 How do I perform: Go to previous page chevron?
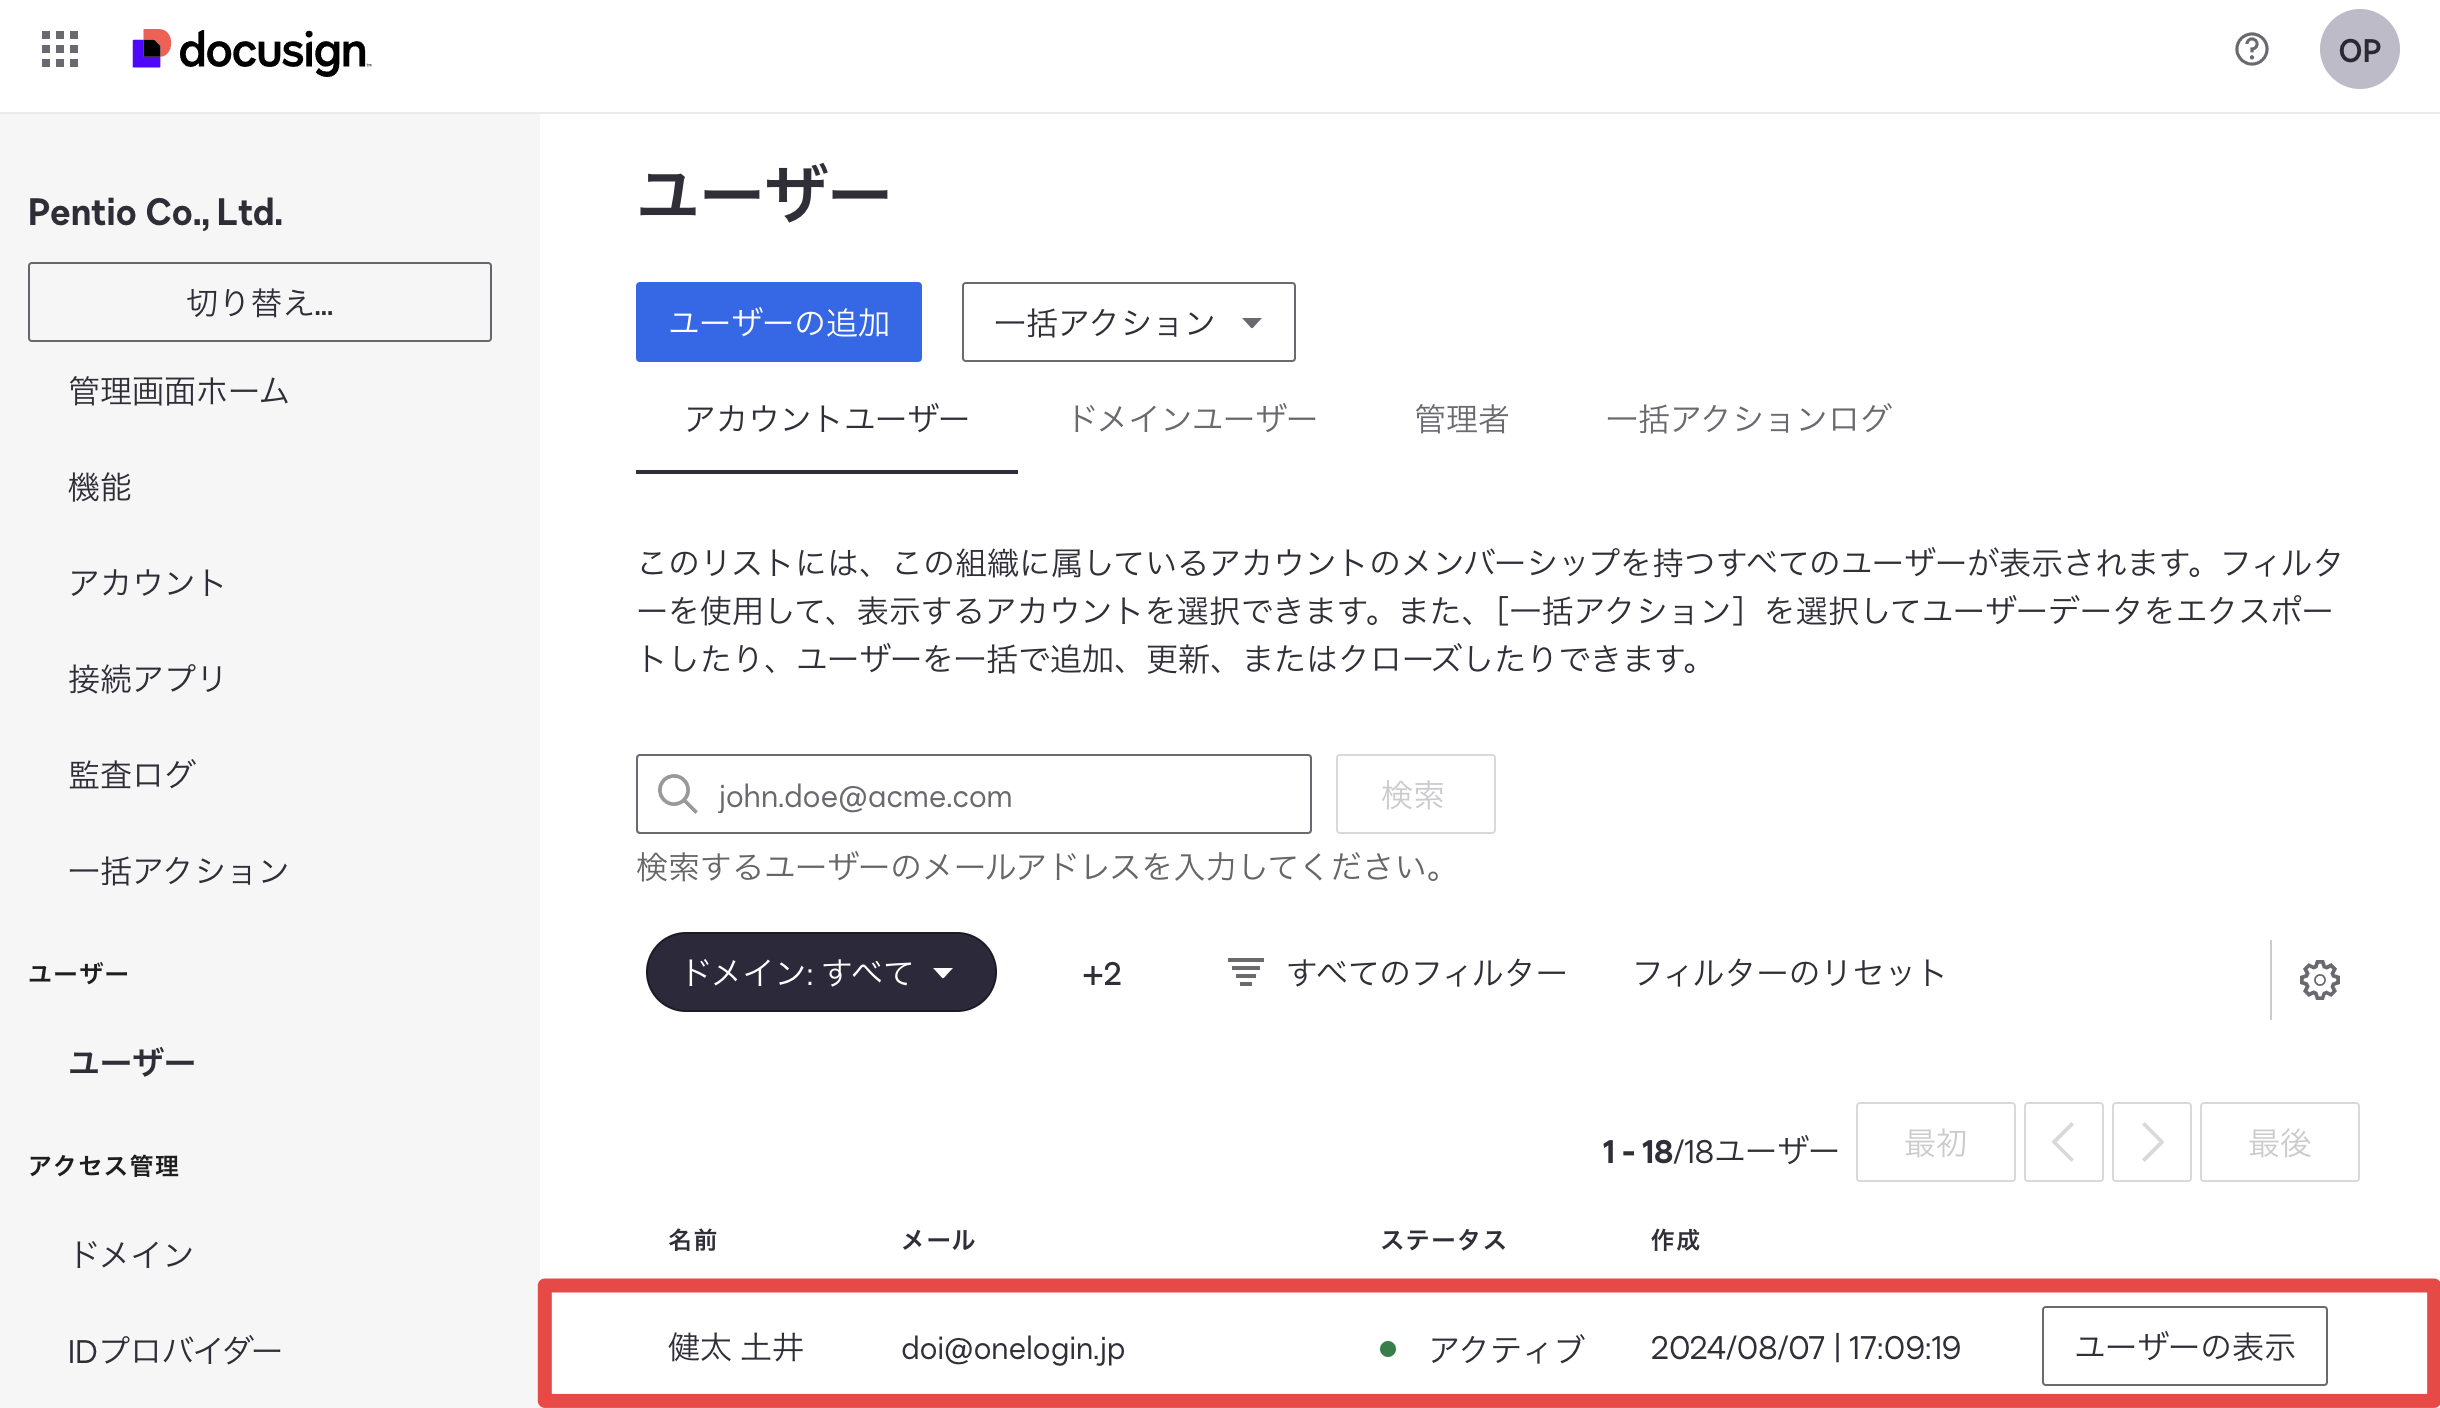[2063, 1142]
